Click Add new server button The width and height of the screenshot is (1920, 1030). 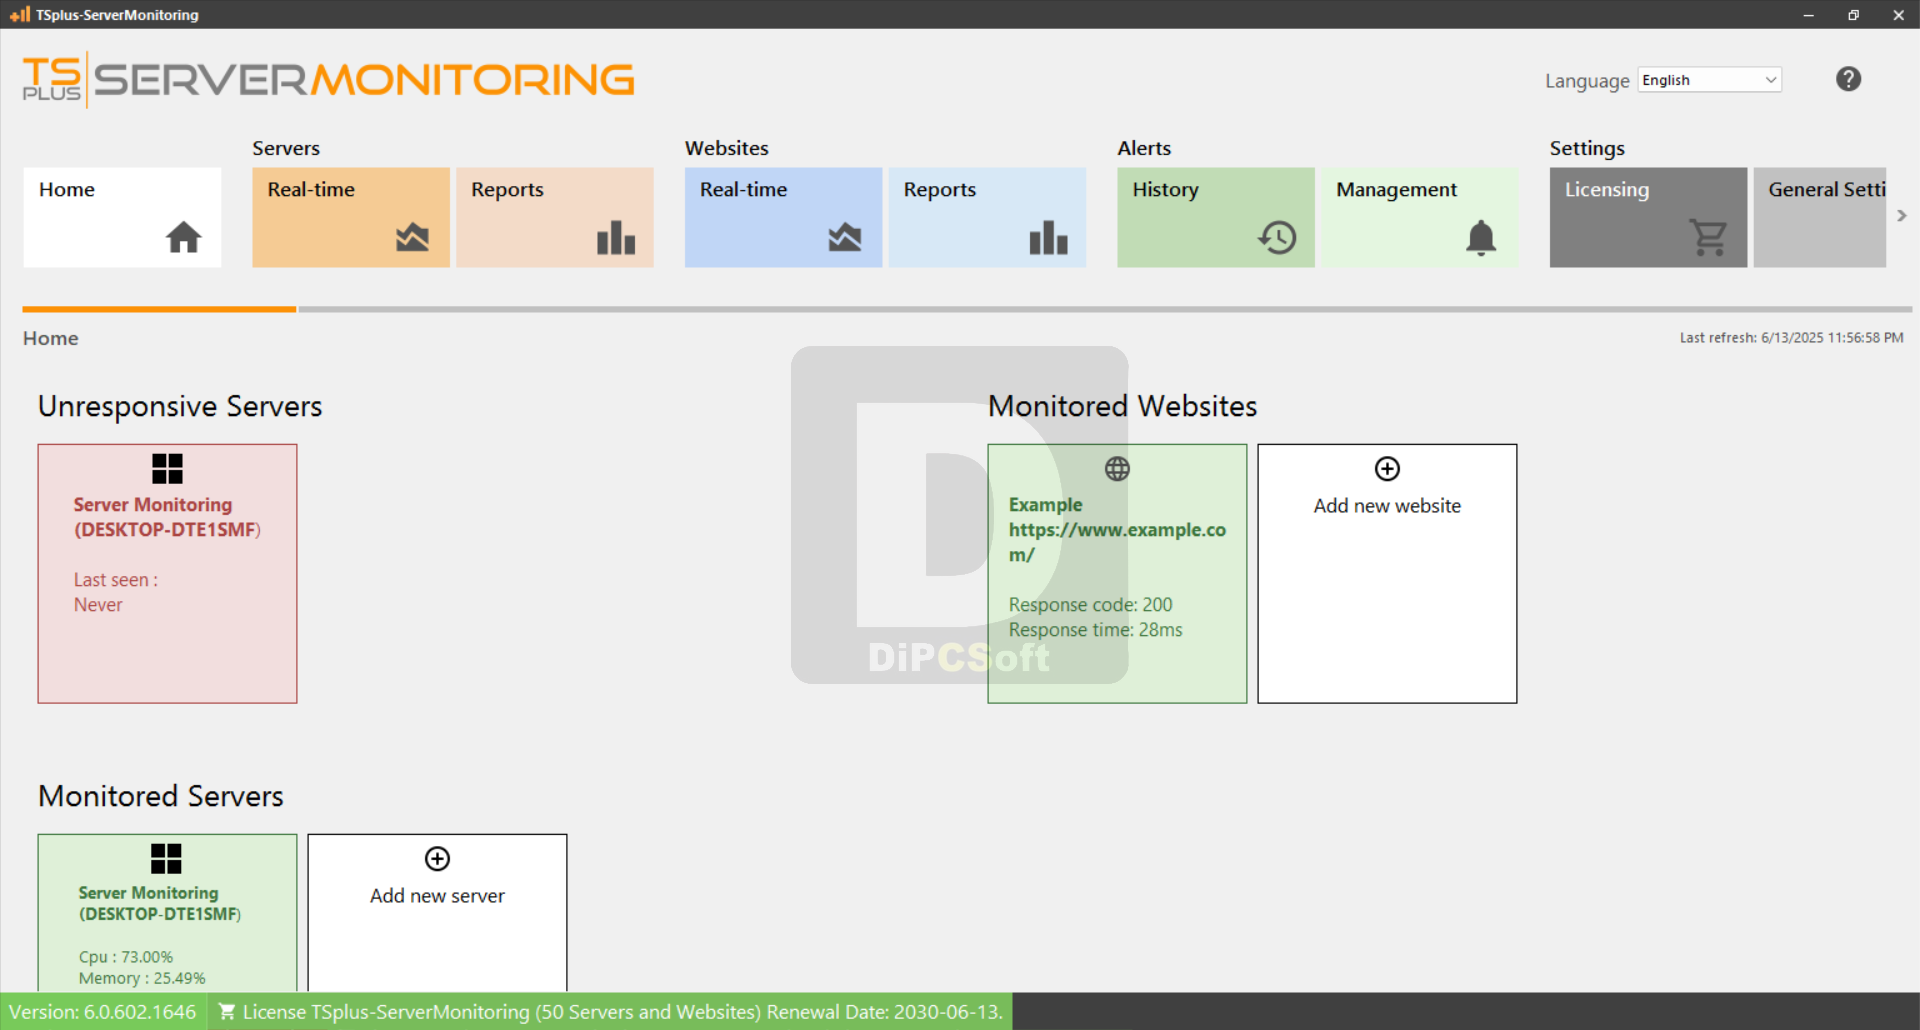point(437,913)
